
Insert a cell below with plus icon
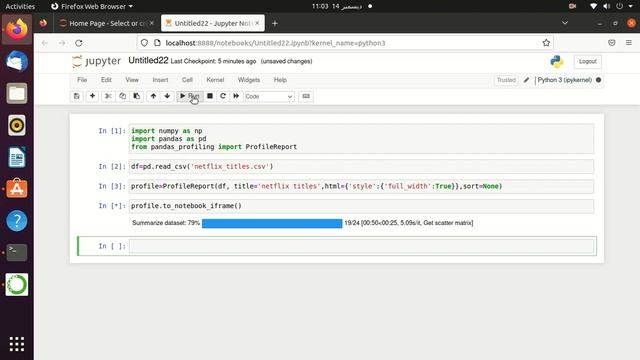pos(93,96)
